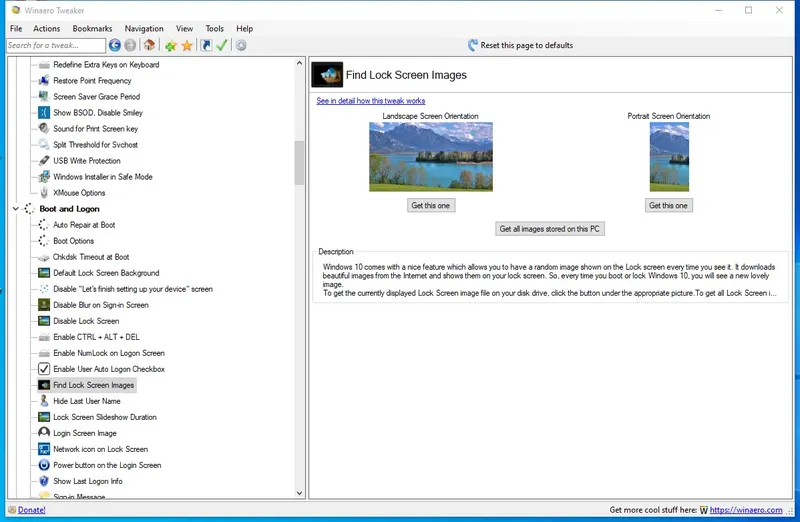Collapse the Boot and Logon tree section
800x522 pixels.
click(16, 209)
